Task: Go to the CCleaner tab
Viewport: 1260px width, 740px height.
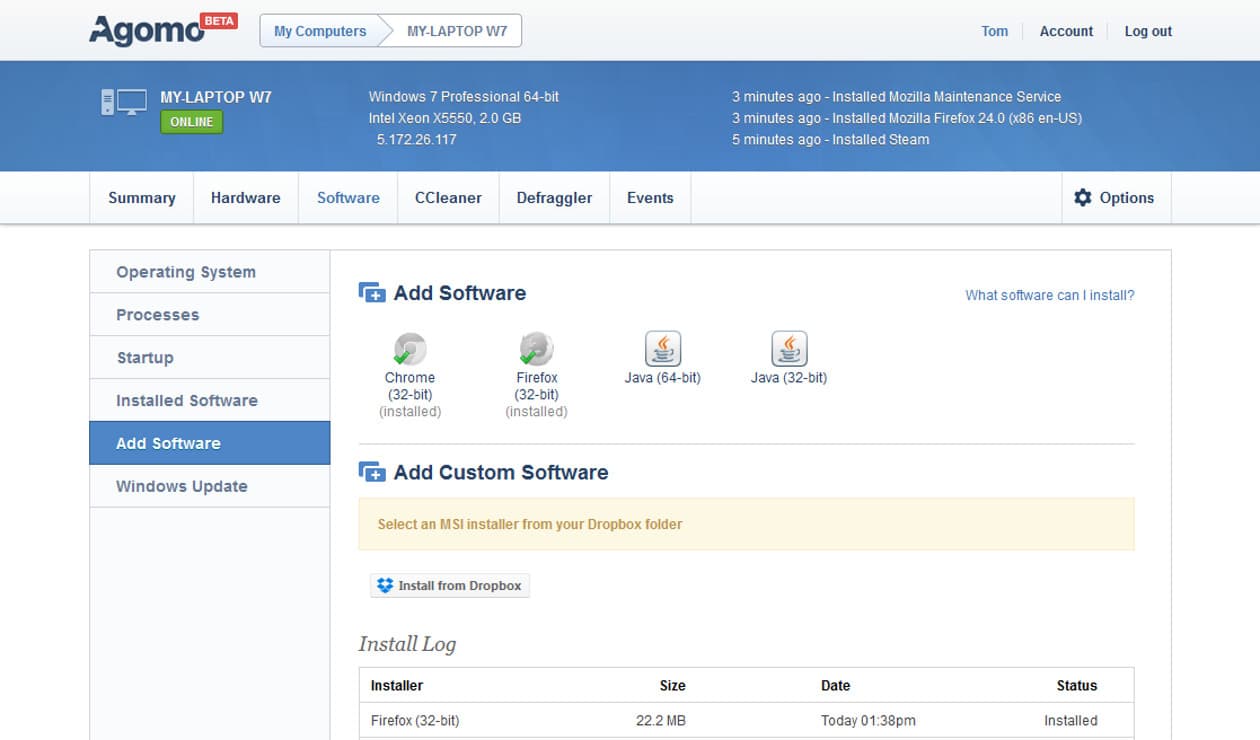Action: pyautogui.click(x=448, y=198)
